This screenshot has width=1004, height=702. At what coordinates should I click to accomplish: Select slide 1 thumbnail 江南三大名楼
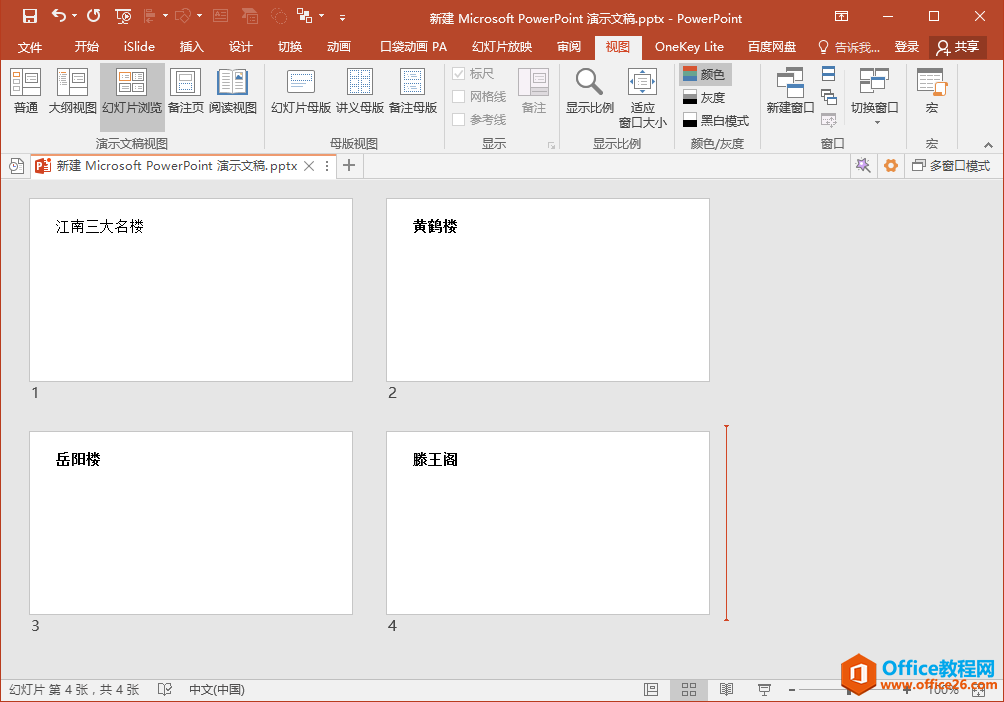point(191,290)
